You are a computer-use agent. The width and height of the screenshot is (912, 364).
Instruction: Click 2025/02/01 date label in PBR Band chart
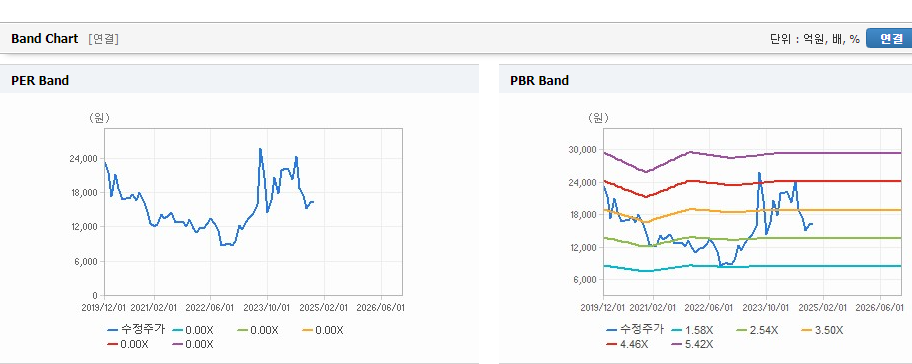coord(823,307)
